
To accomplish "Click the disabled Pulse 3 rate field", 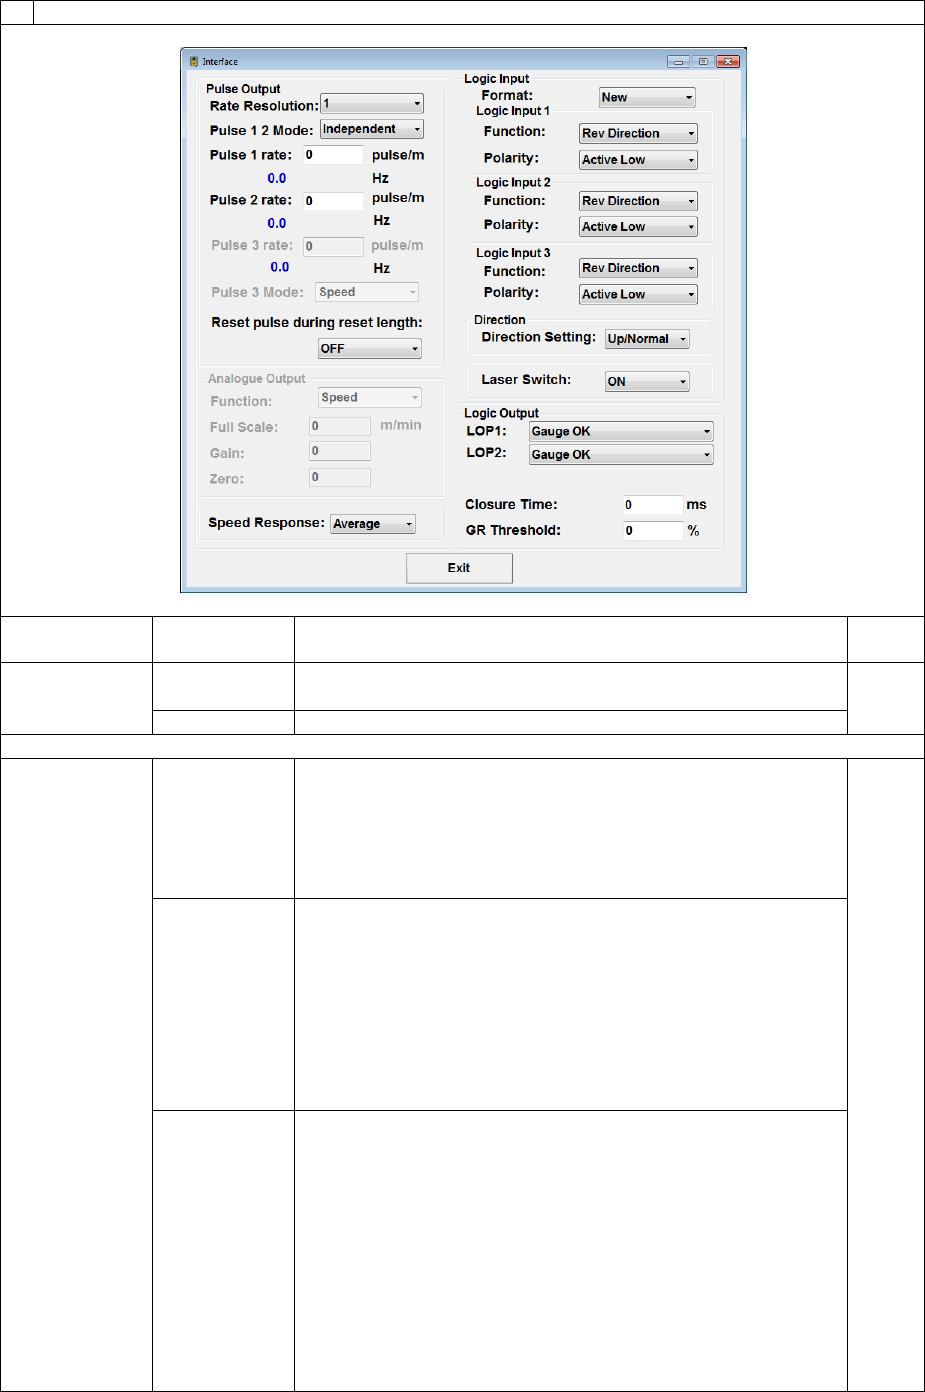I will pyautogui.click(x=333, y=246).
